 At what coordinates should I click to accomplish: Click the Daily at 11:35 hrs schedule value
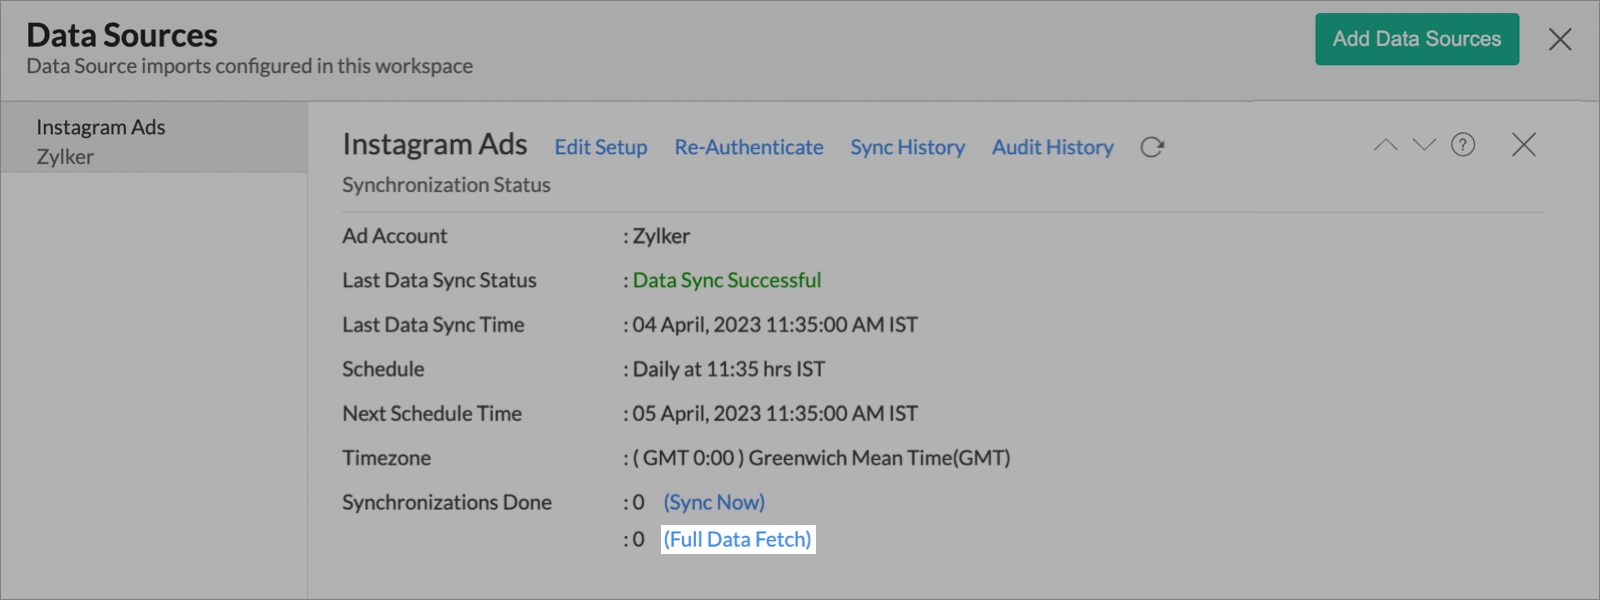pyautogui.click(x=729, y=369)
